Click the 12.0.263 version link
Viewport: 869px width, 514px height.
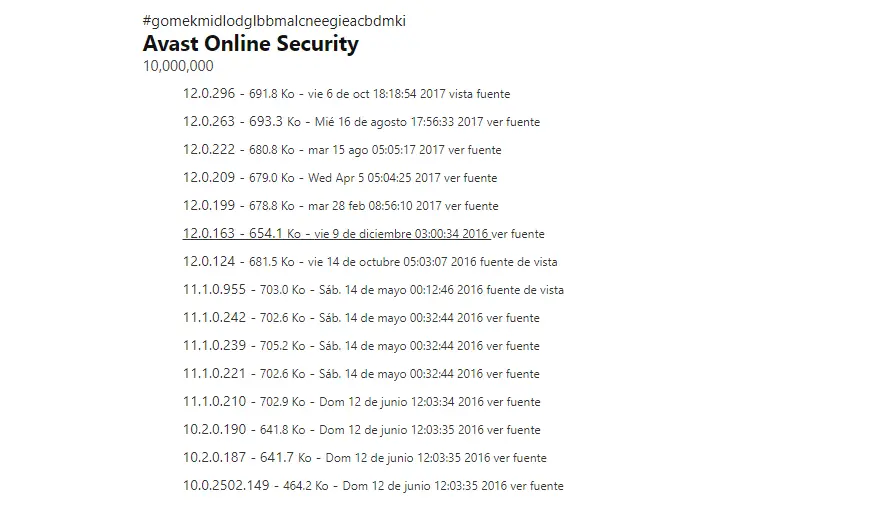tap(208, 122)
